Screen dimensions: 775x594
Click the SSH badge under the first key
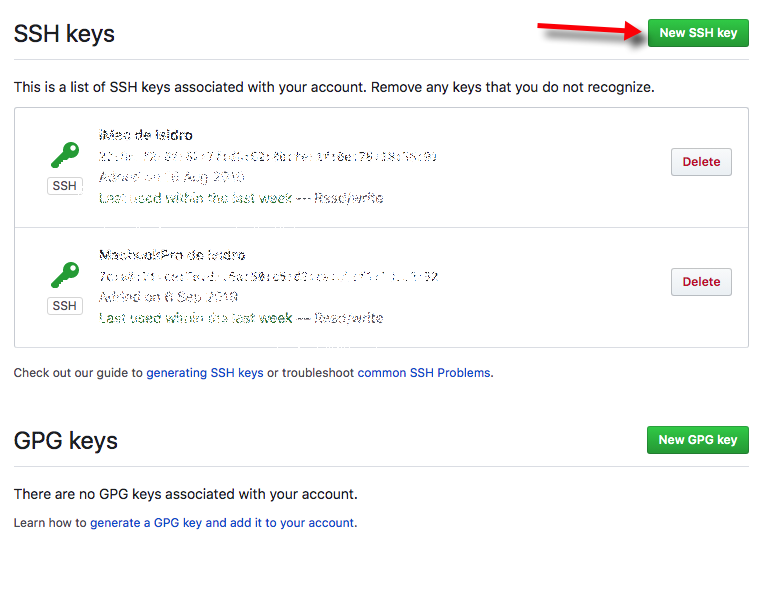(x=65, y=186)
